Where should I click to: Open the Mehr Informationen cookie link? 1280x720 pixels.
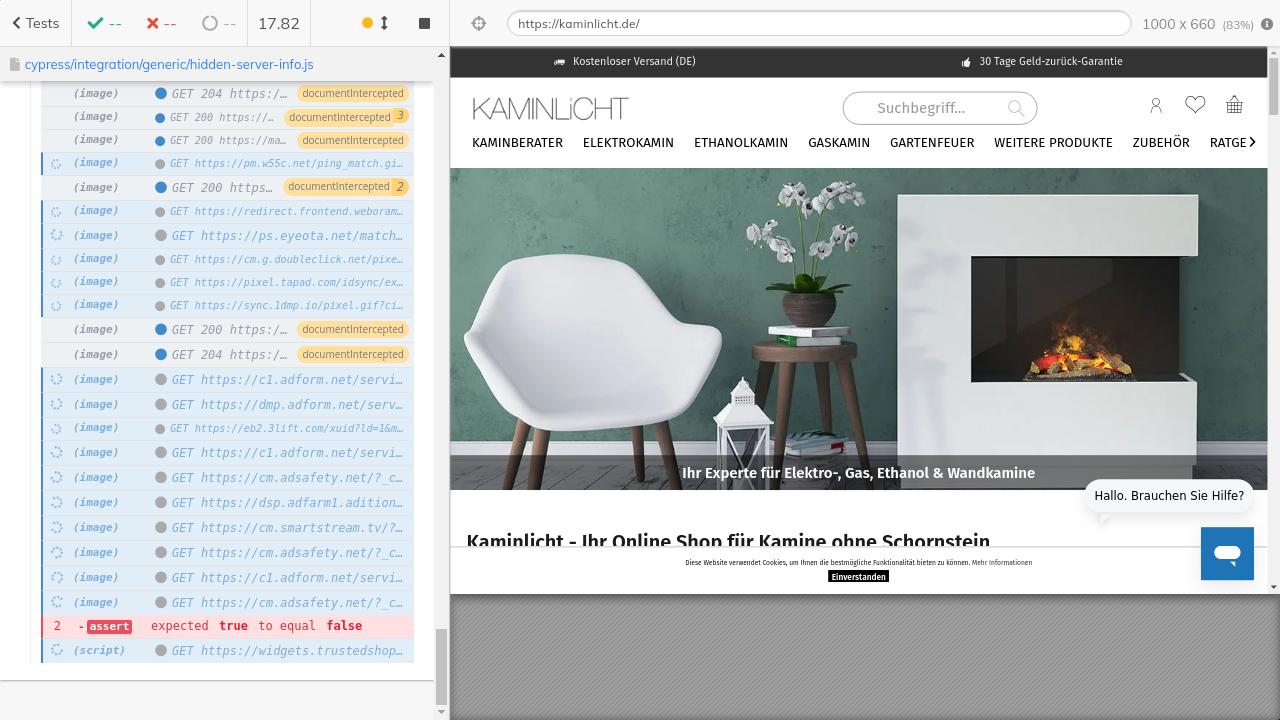point(1002,563)
